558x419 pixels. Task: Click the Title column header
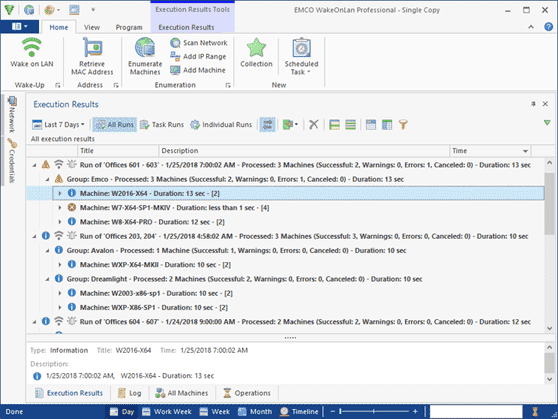117,151
